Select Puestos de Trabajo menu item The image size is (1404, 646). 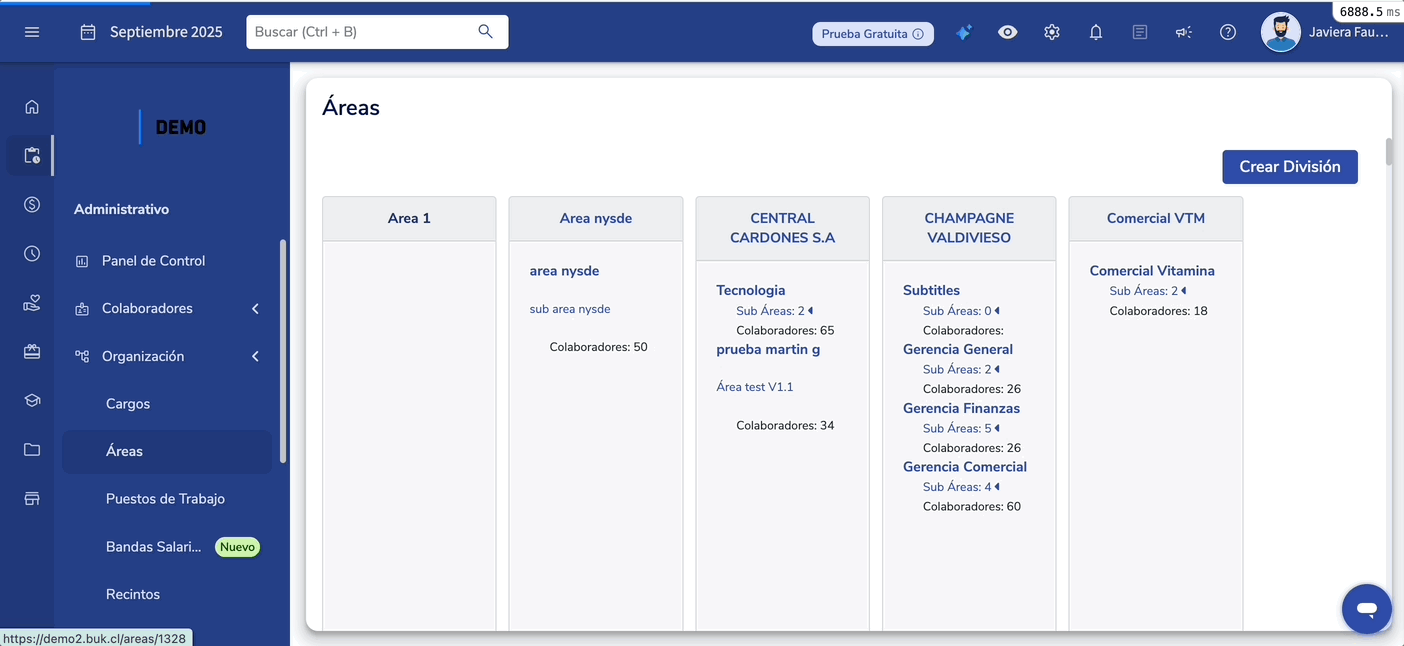point(165,499)
